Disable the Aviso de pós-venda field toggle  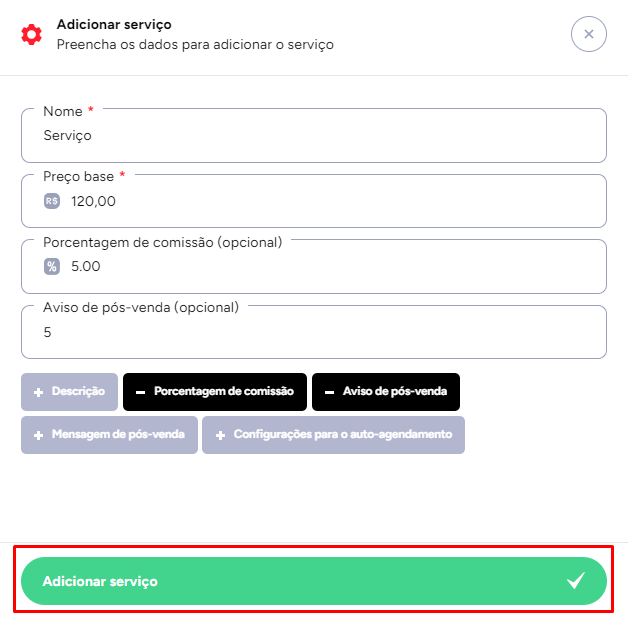click(x=385, y=392)
